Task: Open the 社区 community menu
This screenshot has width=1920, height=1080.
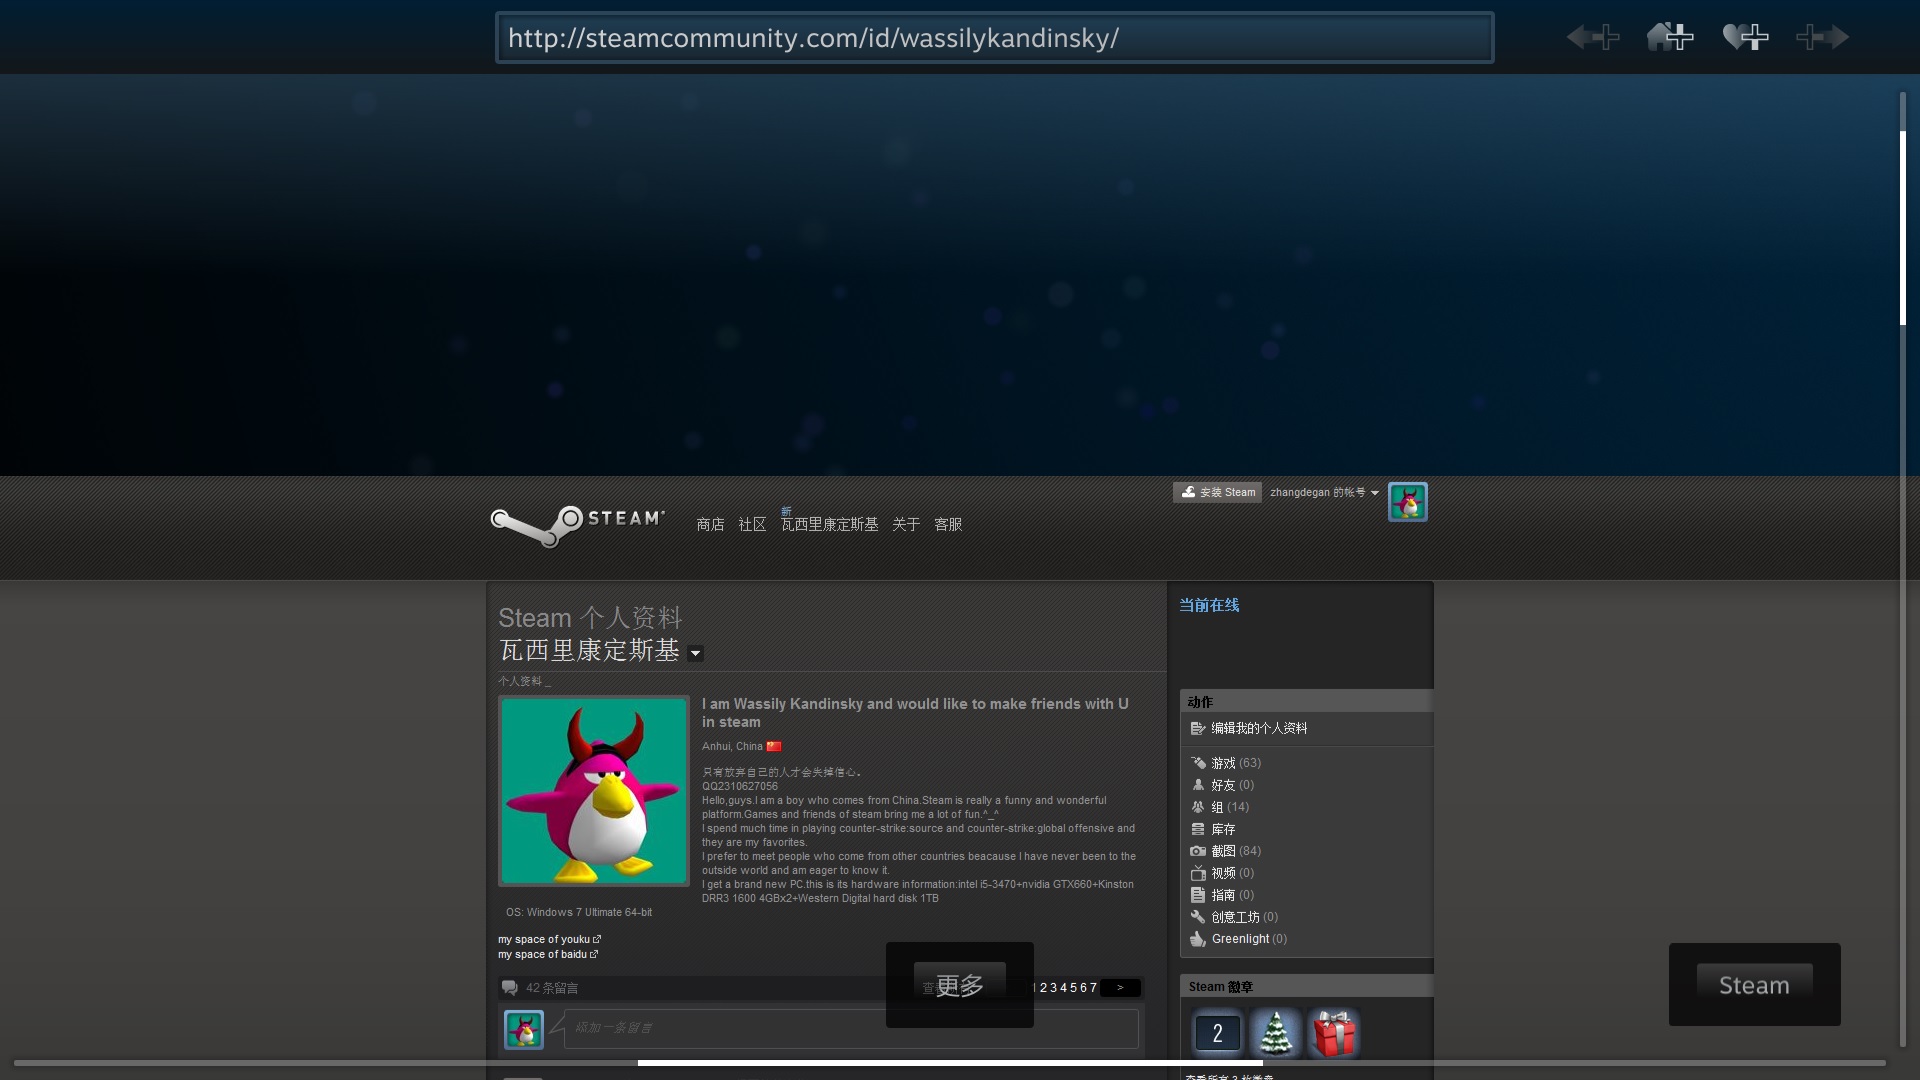Action: (752, 525)
